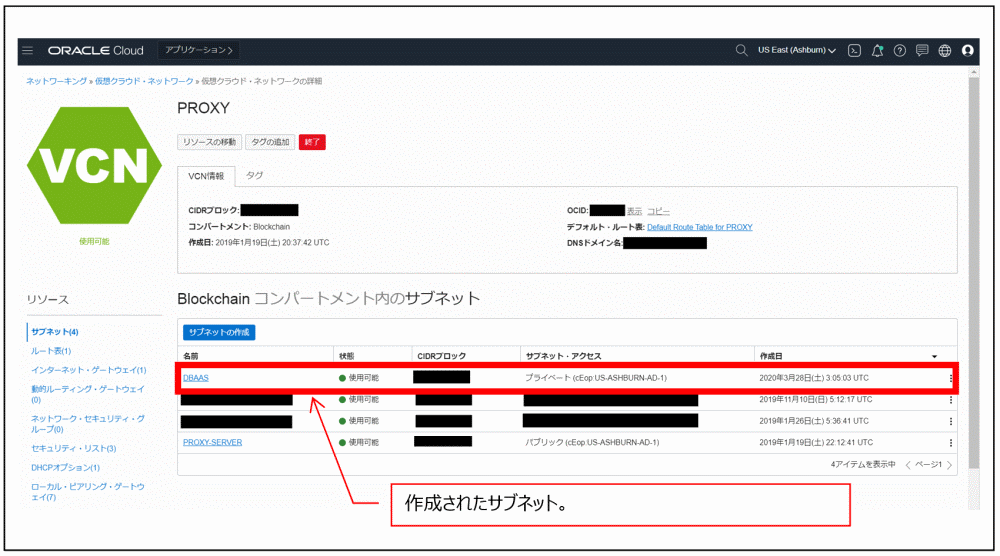Image resolution: width=1000 pixels, height=556 pixels.
Task: Click the サブネットの作成 button
Action: click(219, 332)
